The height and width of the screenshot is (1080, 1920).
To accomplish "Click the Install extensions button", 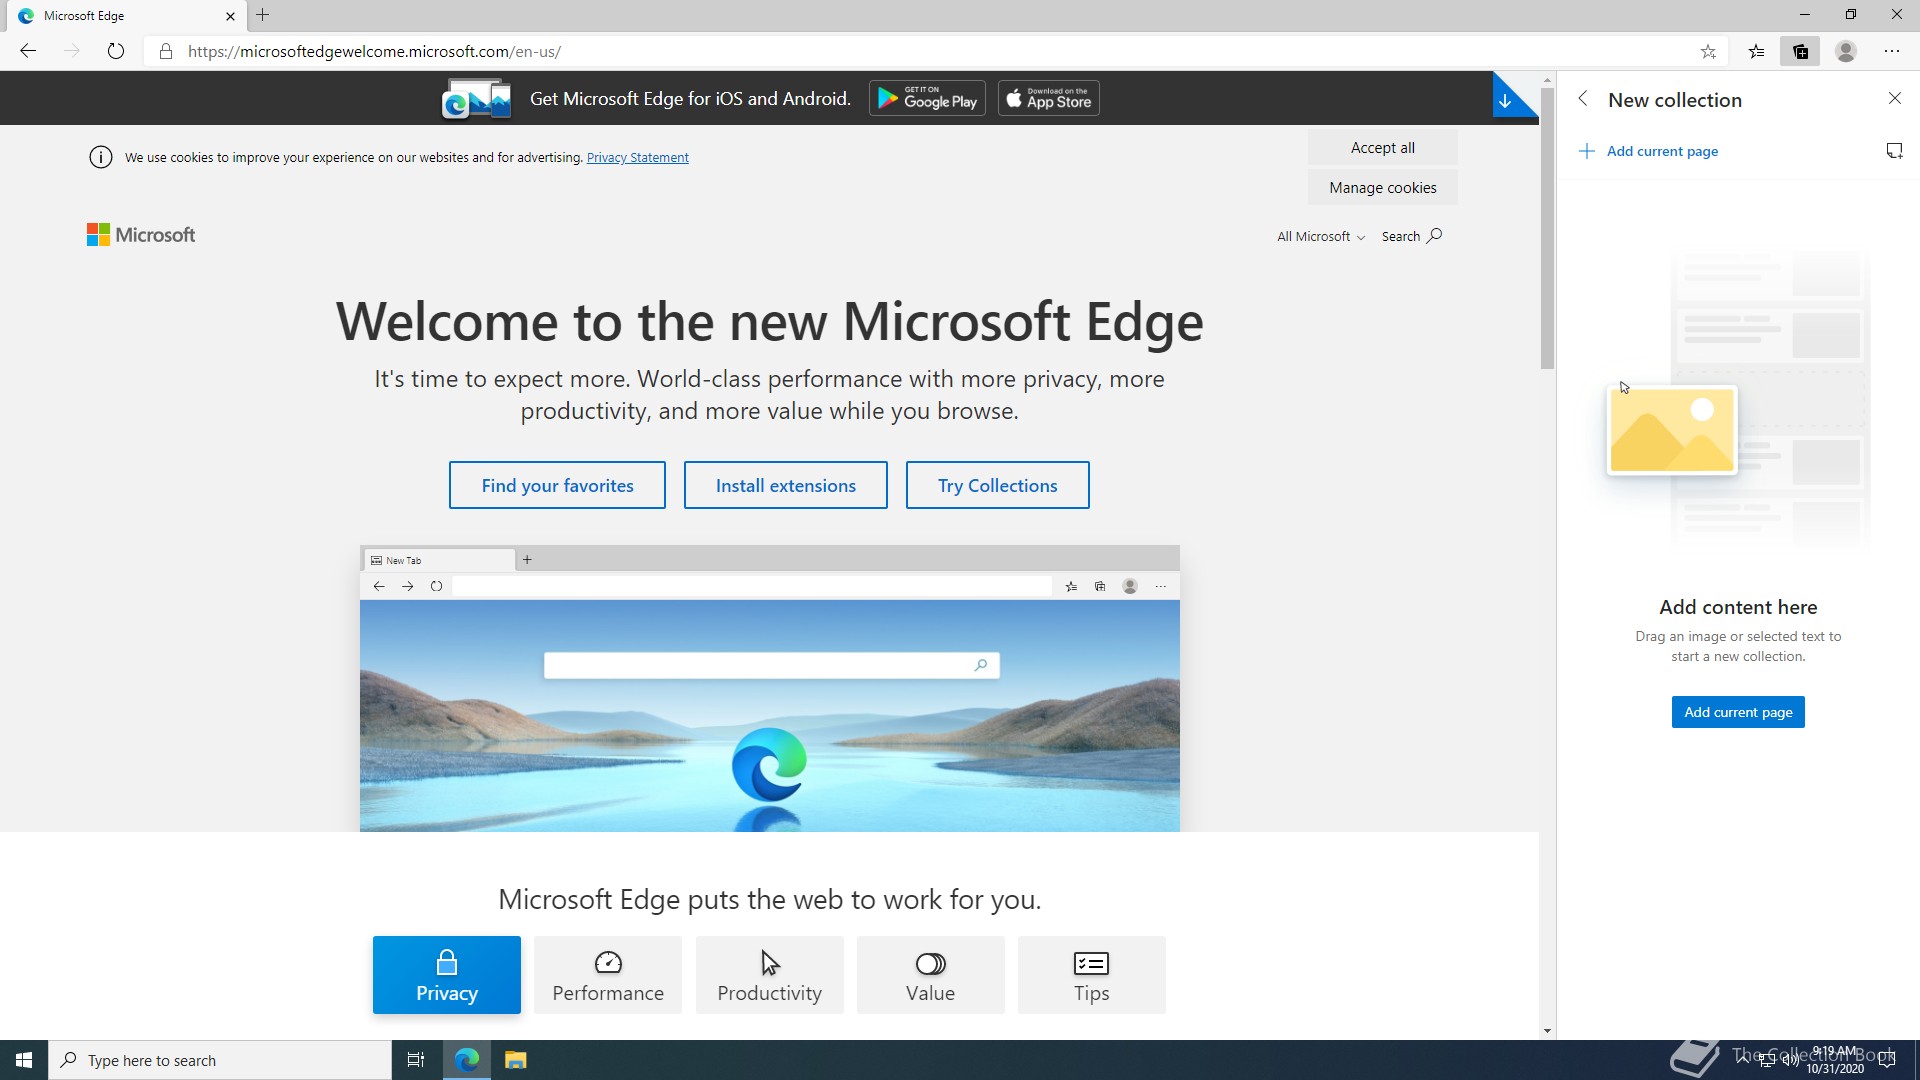I will pyautogui.click(x=786, y=485).
